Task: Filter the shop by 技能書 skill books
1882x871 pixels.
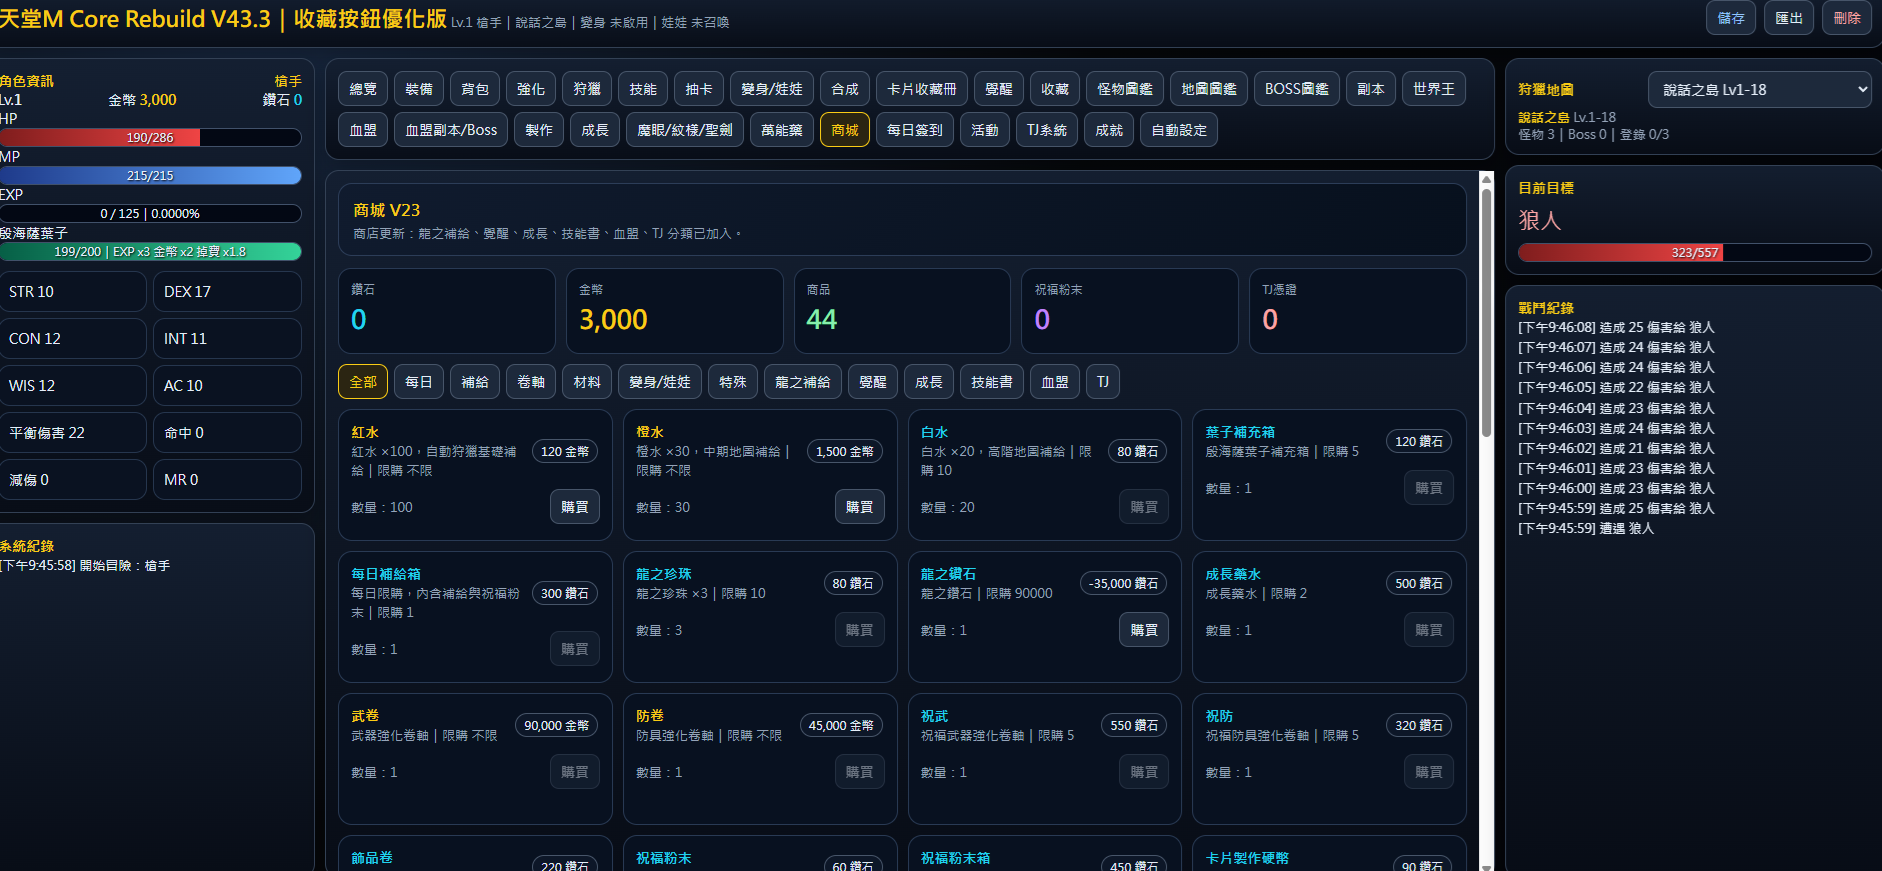Action: click(992, 382)
